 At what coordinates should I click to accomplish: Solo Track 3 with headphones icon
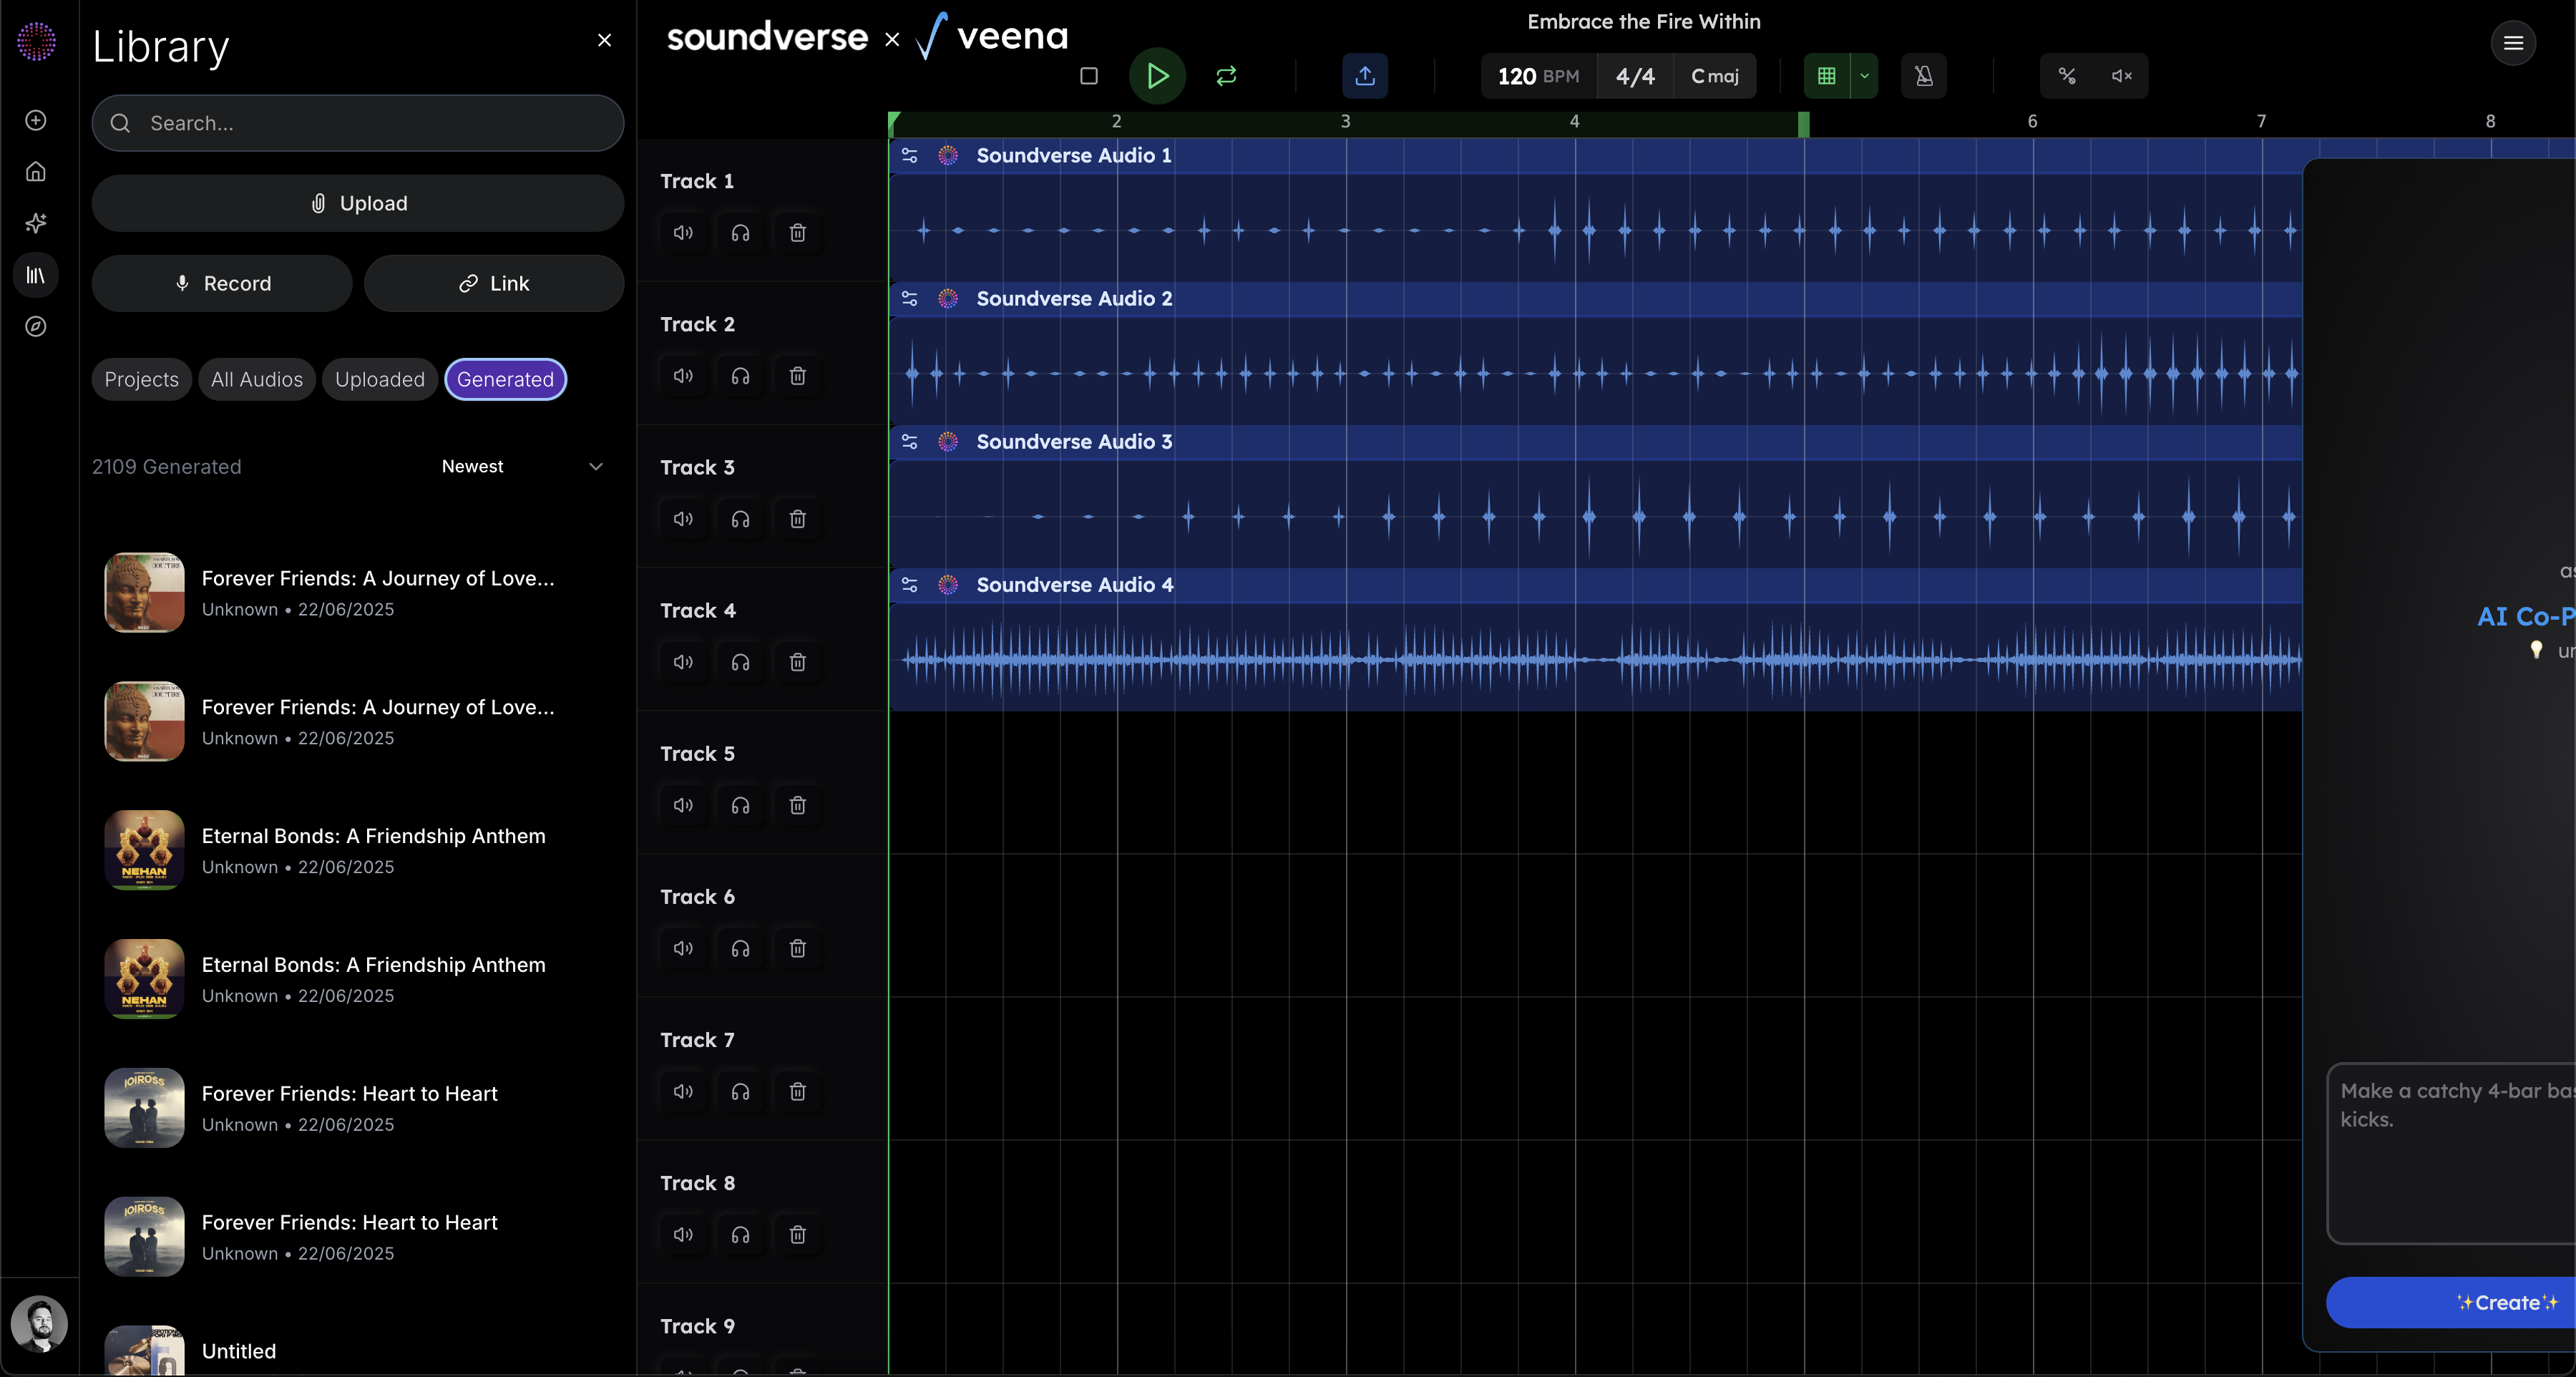tap(741, 519)
